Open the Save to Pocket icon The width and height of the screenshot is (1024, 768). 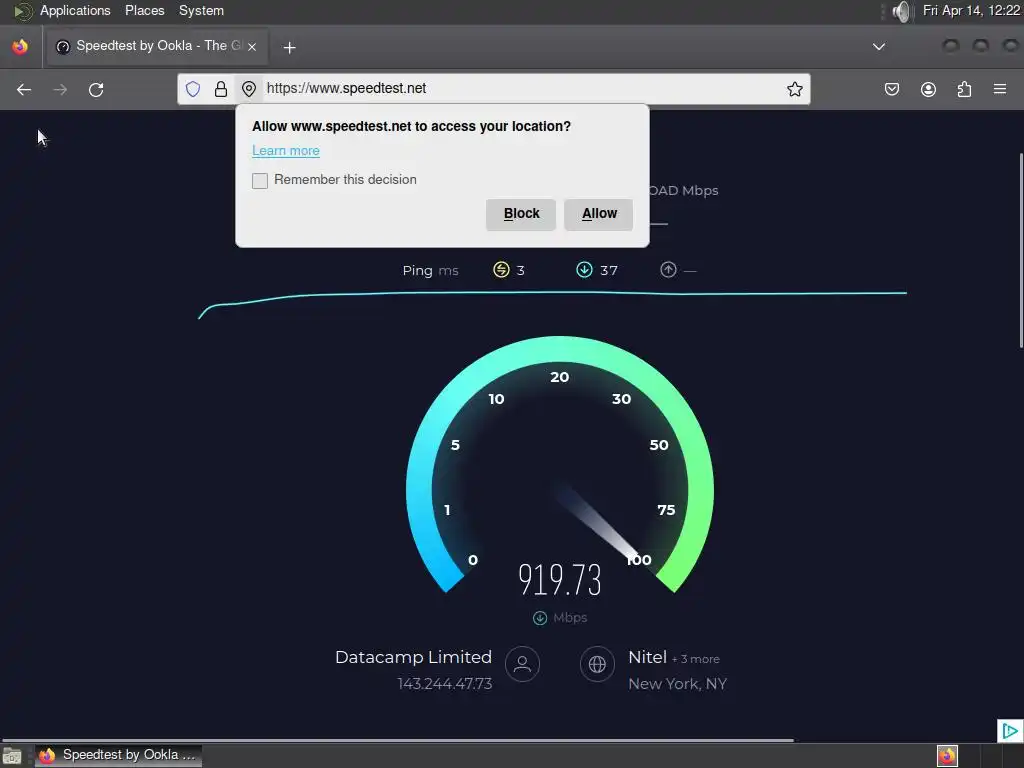[891, 89]
